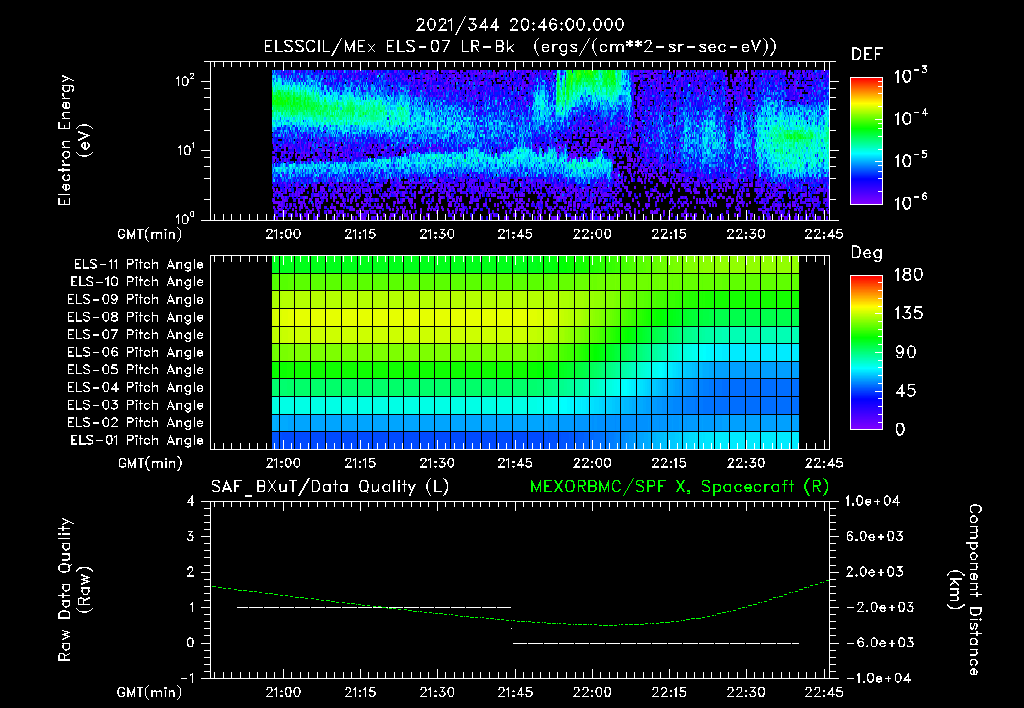The height and width of the screenshot is (708, 1024).
Task: Click the electron energy spectrogram plot
Action: (x=520, y=141)
